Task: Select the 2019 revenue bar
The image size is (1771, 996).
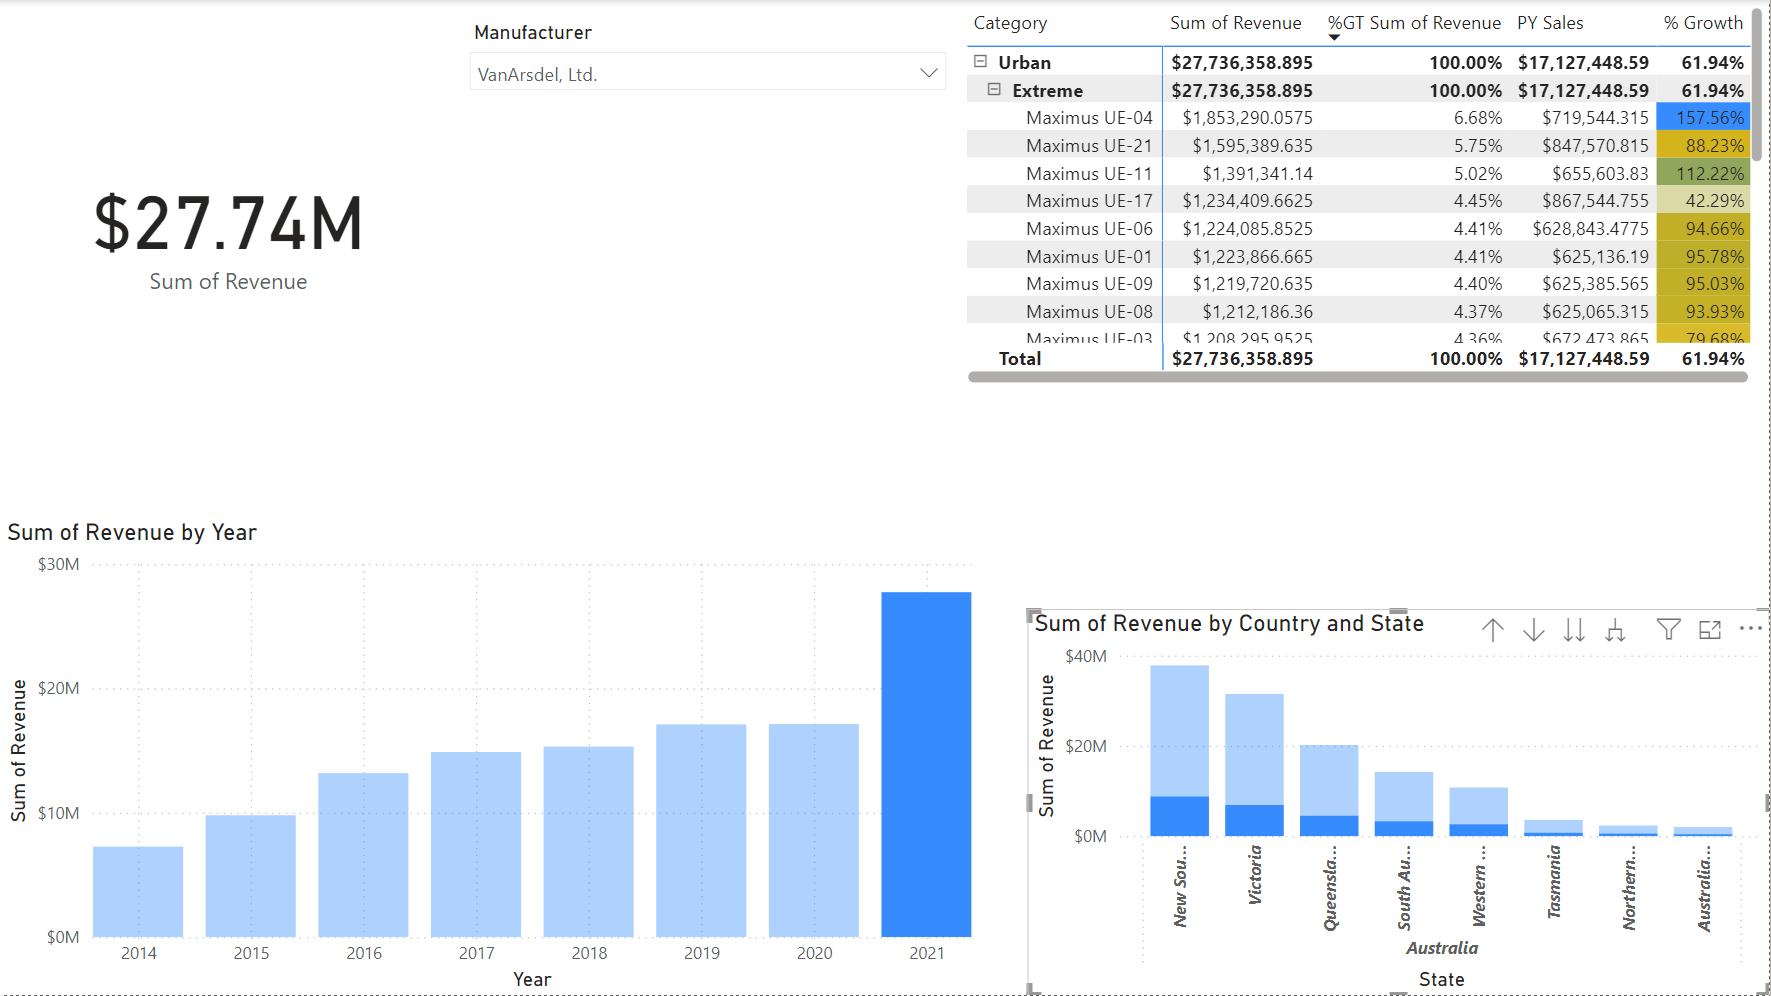Action: (701, 831)
